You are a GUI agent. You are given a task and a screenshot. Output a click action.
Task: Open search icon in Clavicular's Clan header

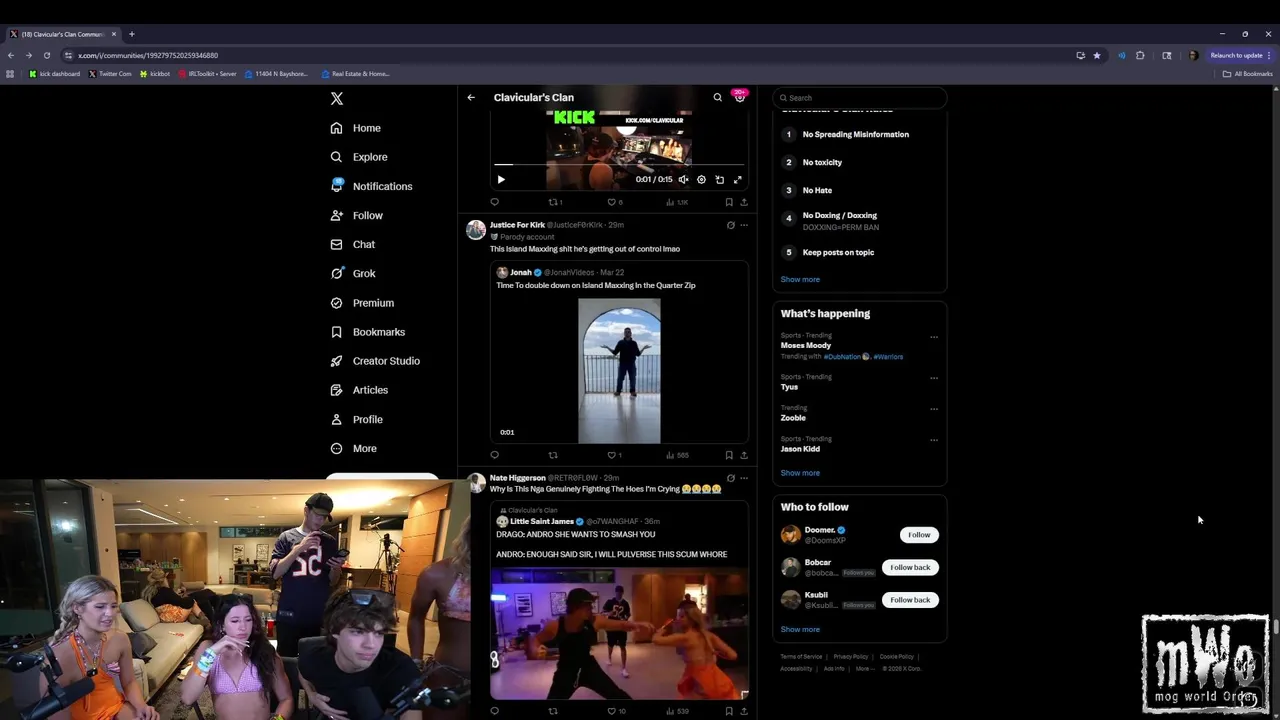tap(717, 97)
